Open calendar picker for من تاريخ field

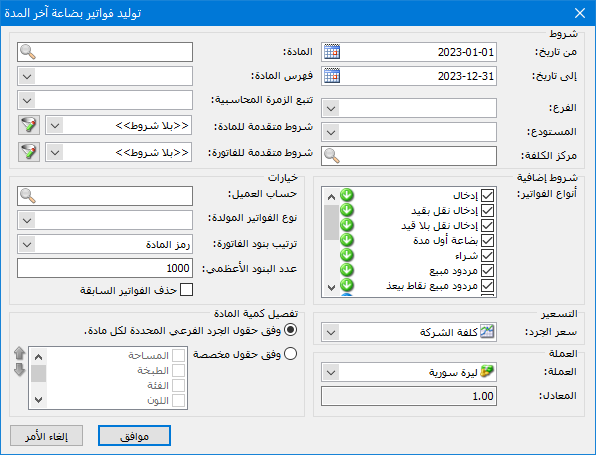point(331,52)
